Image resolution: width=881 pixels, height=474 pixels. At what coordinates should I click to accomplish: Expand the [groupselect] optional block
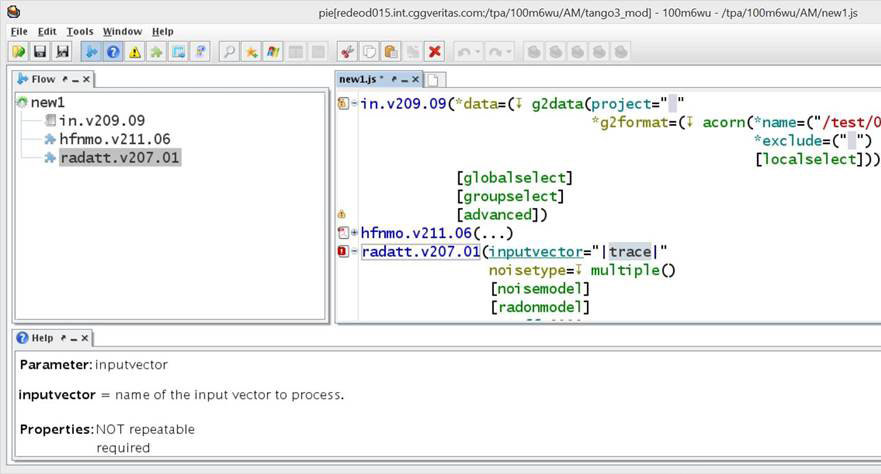[x=510, y=196]
